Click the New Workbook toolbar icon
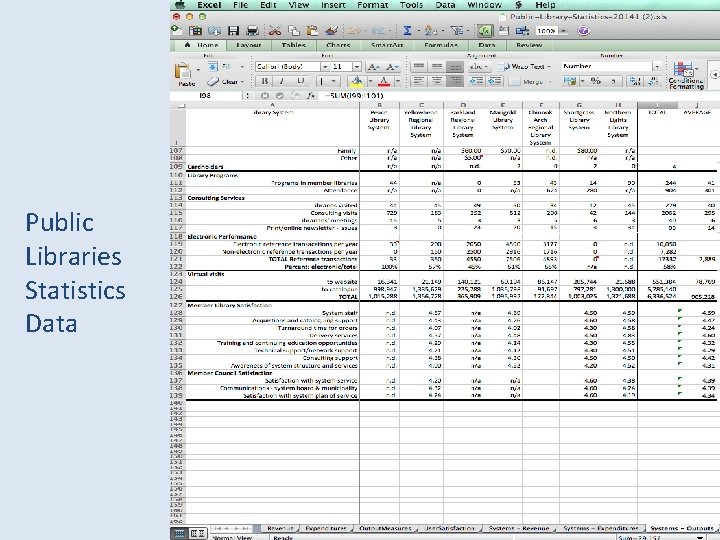Viewport: 720px width, 540px height. point(177,30)
